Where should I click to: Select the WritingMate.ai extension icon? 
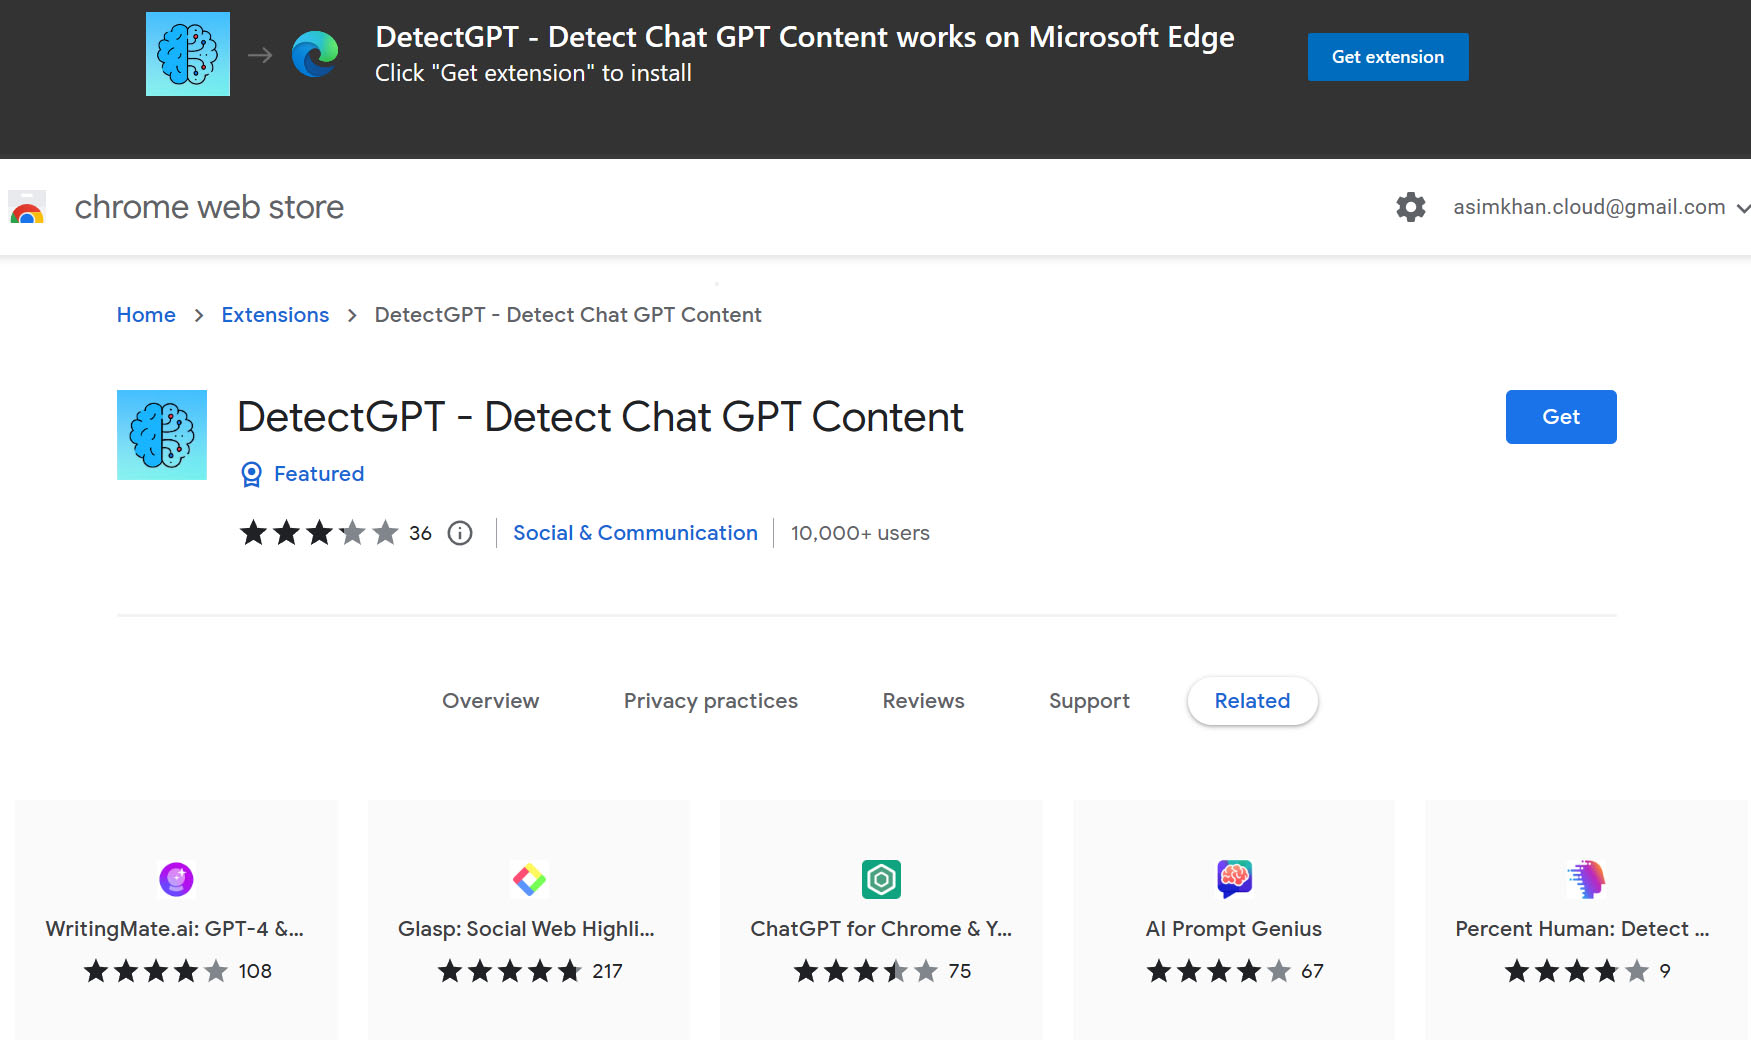click(176, 879)
